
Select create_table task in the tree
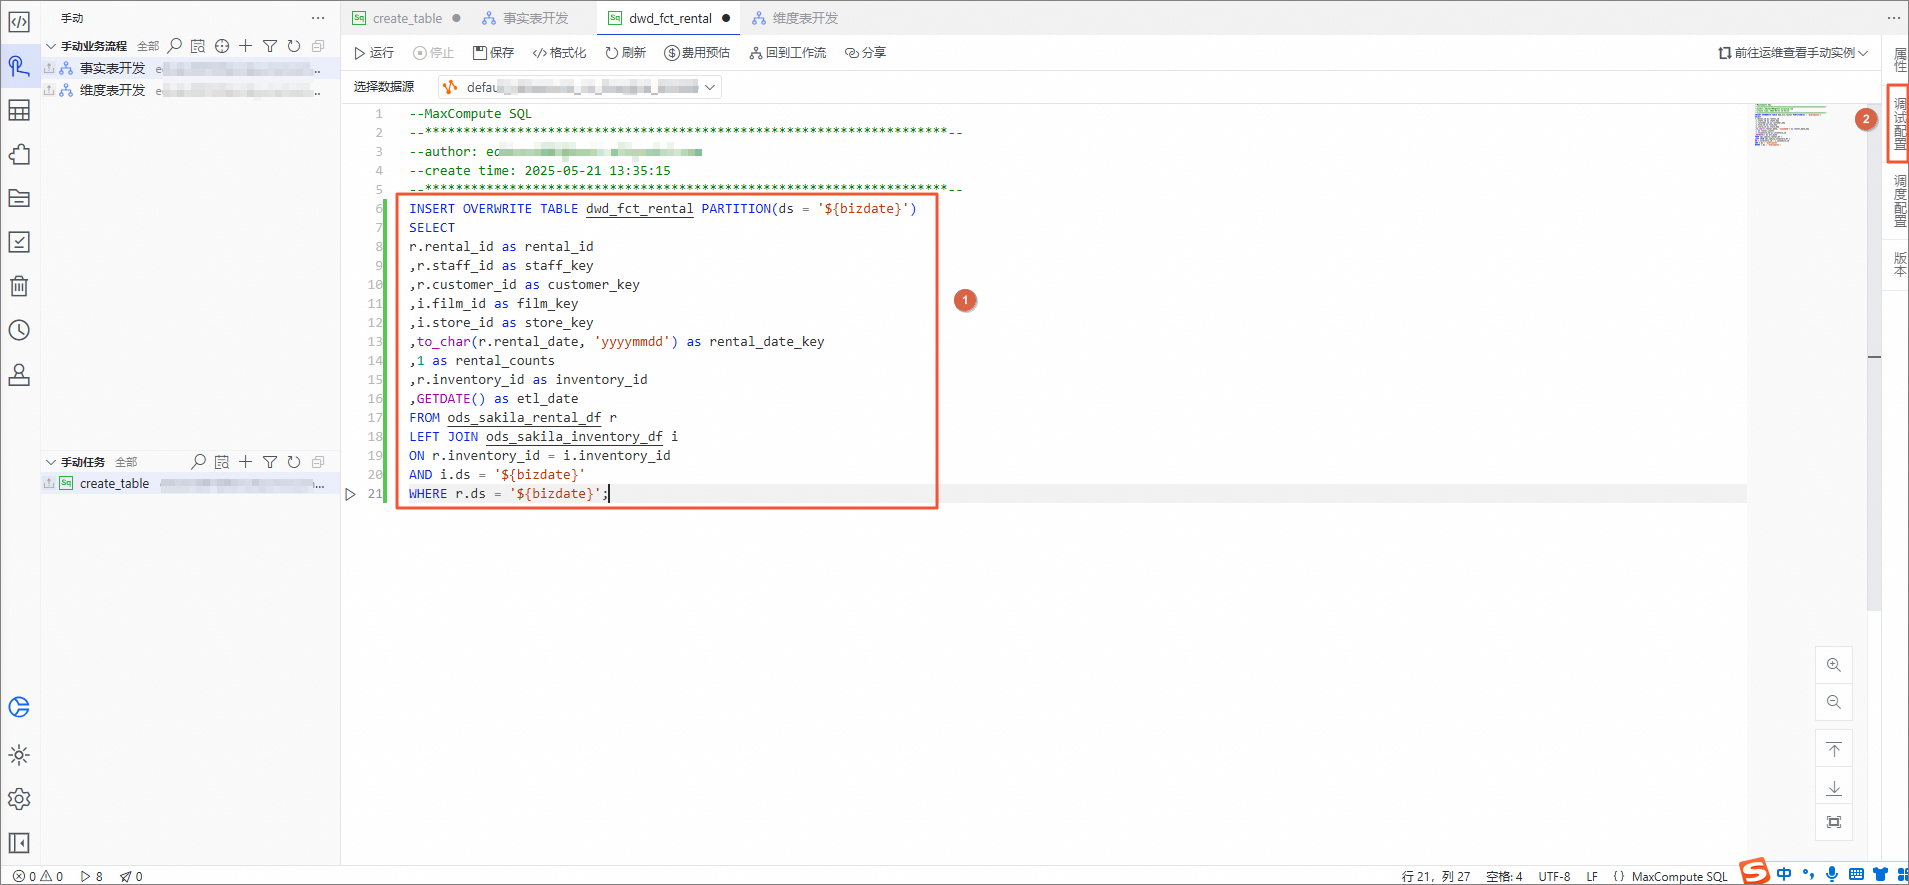tap(190, 484)
